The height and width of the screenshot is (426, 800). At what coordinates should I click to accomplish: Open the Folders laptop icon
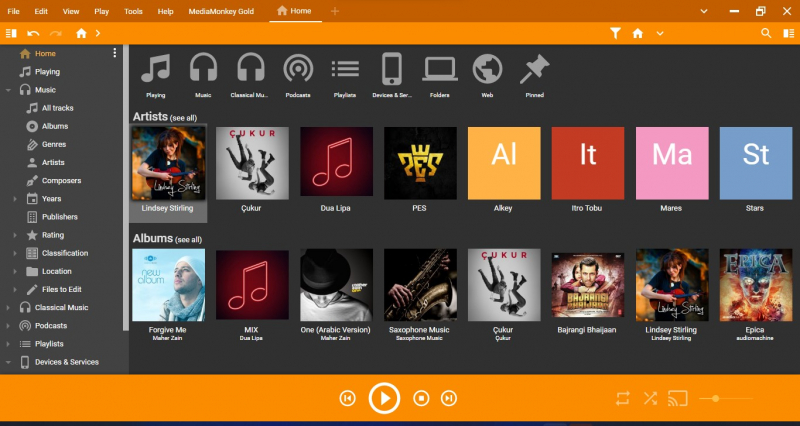click(440, 69)
